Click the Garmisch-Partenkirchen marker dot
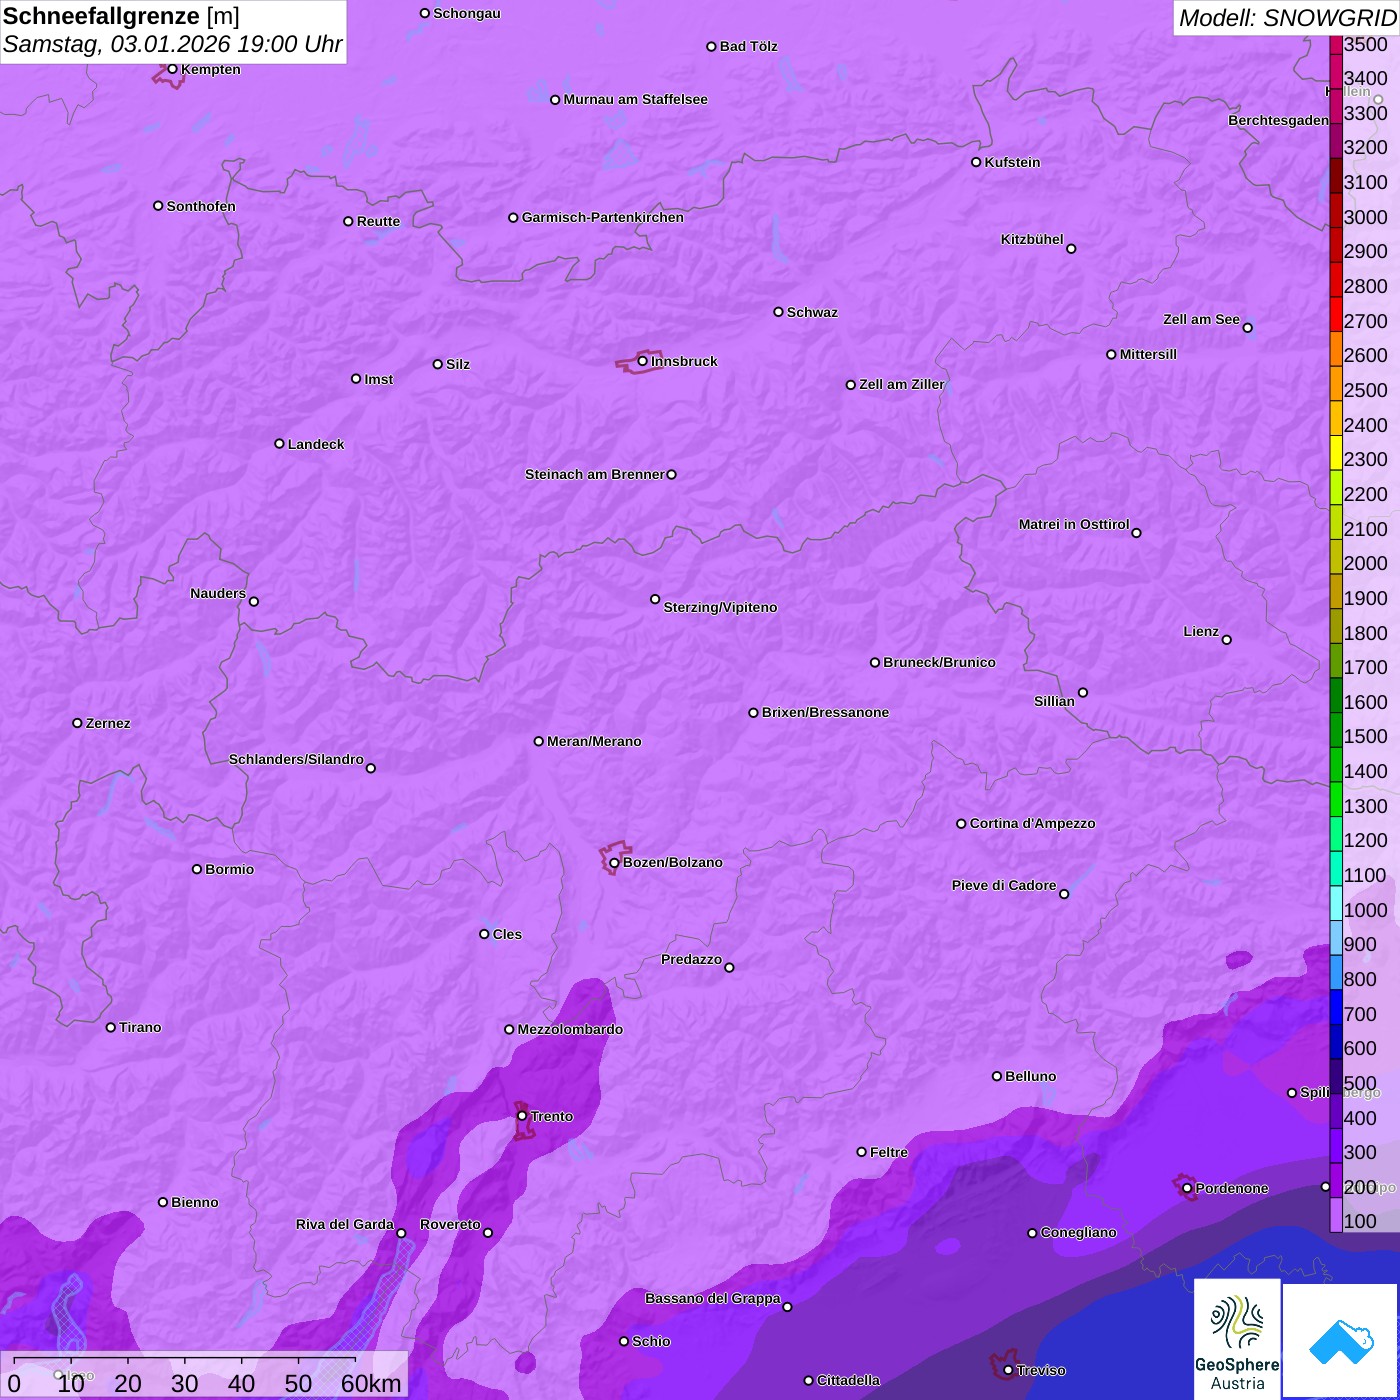Screen dimensions: 1400x1400 click(x=514, y=218)
